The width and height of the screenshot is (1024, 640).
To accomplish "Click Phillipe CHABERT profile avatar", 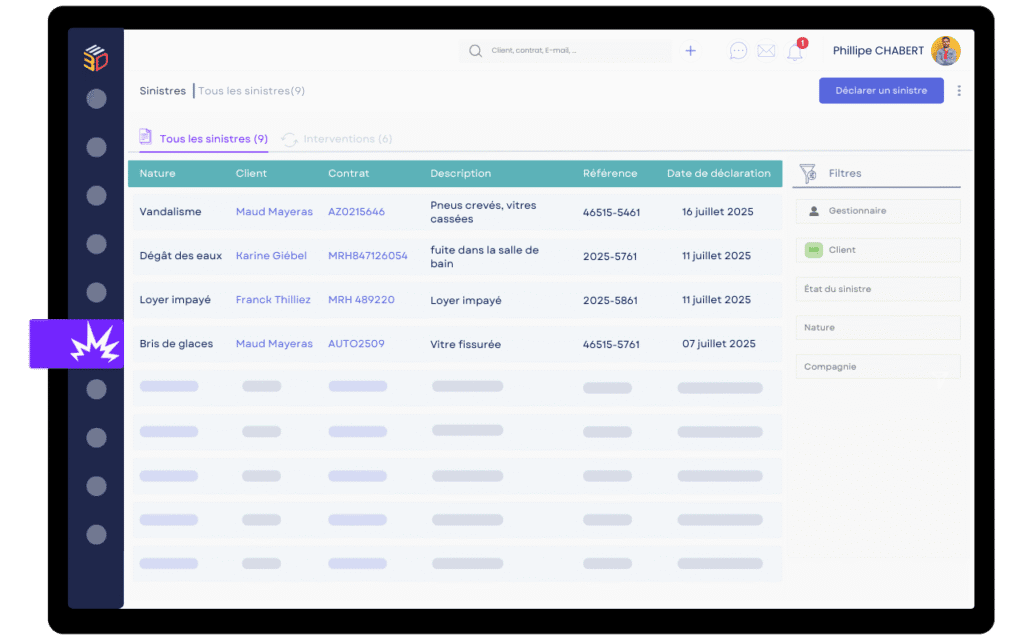I will [x=945, y=51].
